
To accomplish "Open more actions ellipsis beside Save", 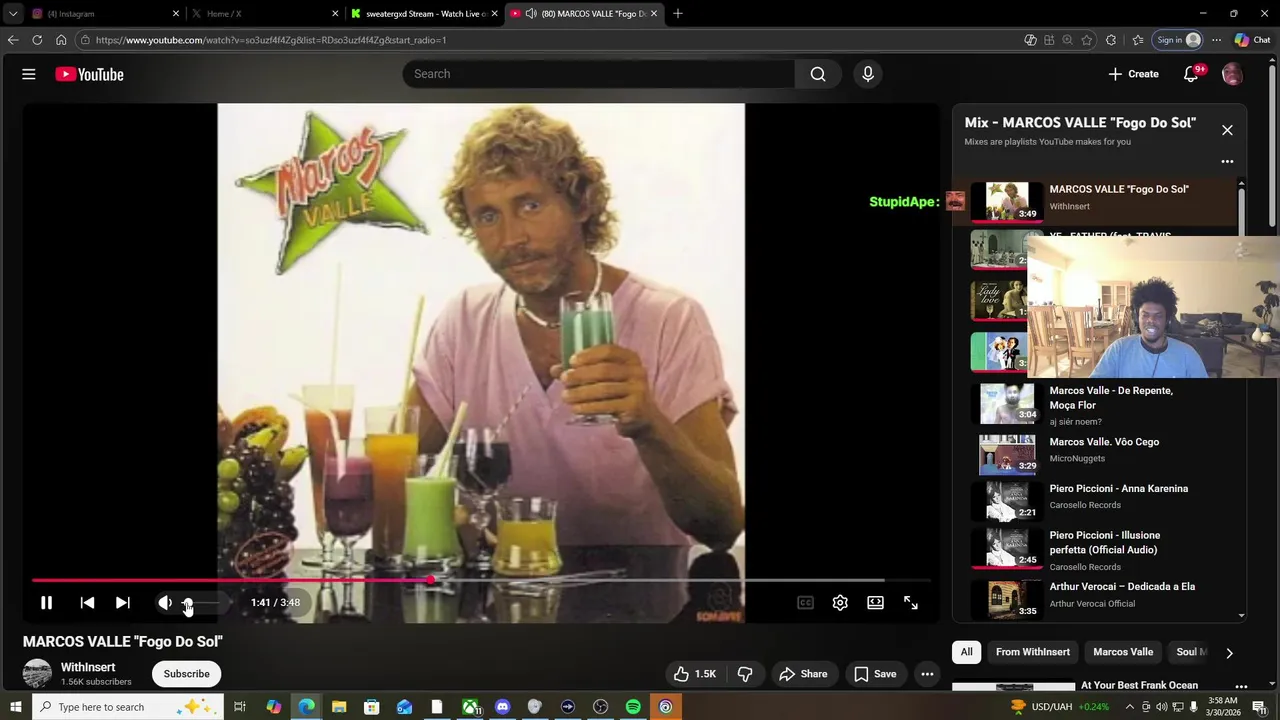I will (927, 674).
